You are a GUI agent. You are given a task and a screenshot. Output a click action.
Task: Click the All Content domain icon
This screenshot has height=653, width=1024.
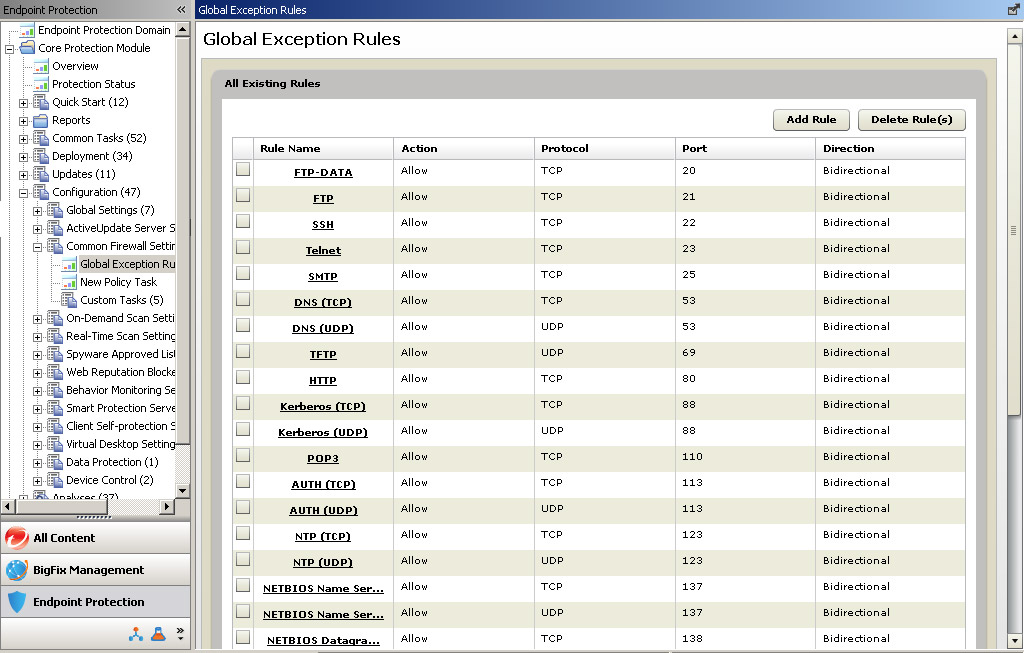tap(17, 538)
